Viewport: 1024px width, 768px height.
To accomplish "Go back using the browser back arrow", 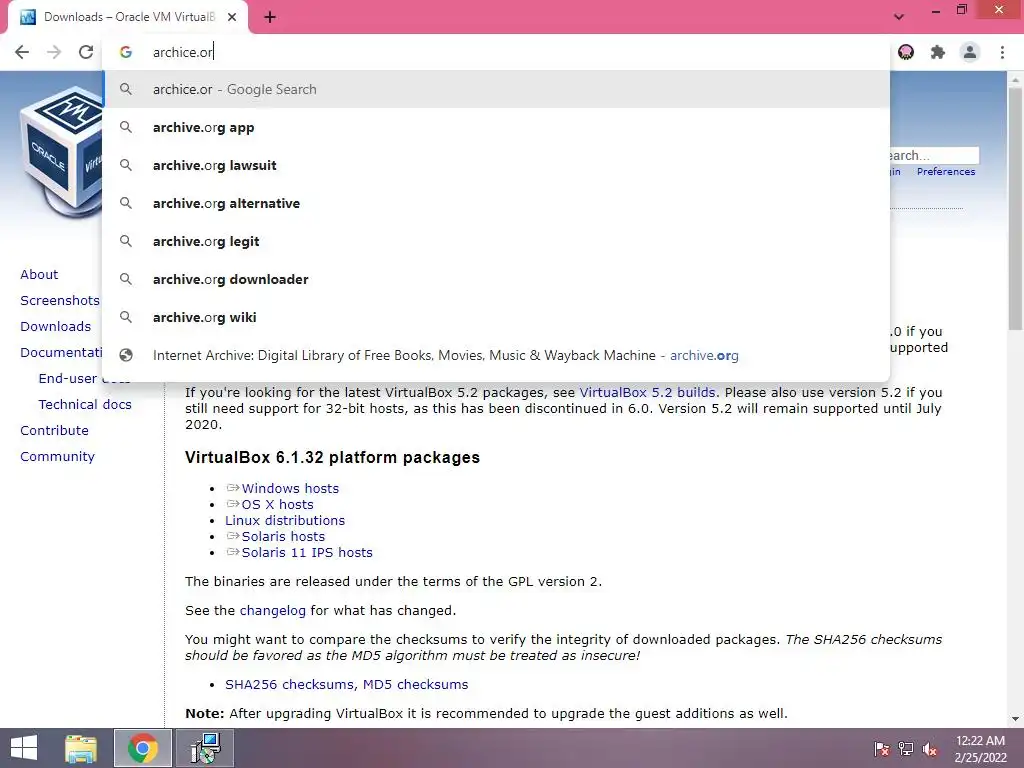I will (22, 52).
